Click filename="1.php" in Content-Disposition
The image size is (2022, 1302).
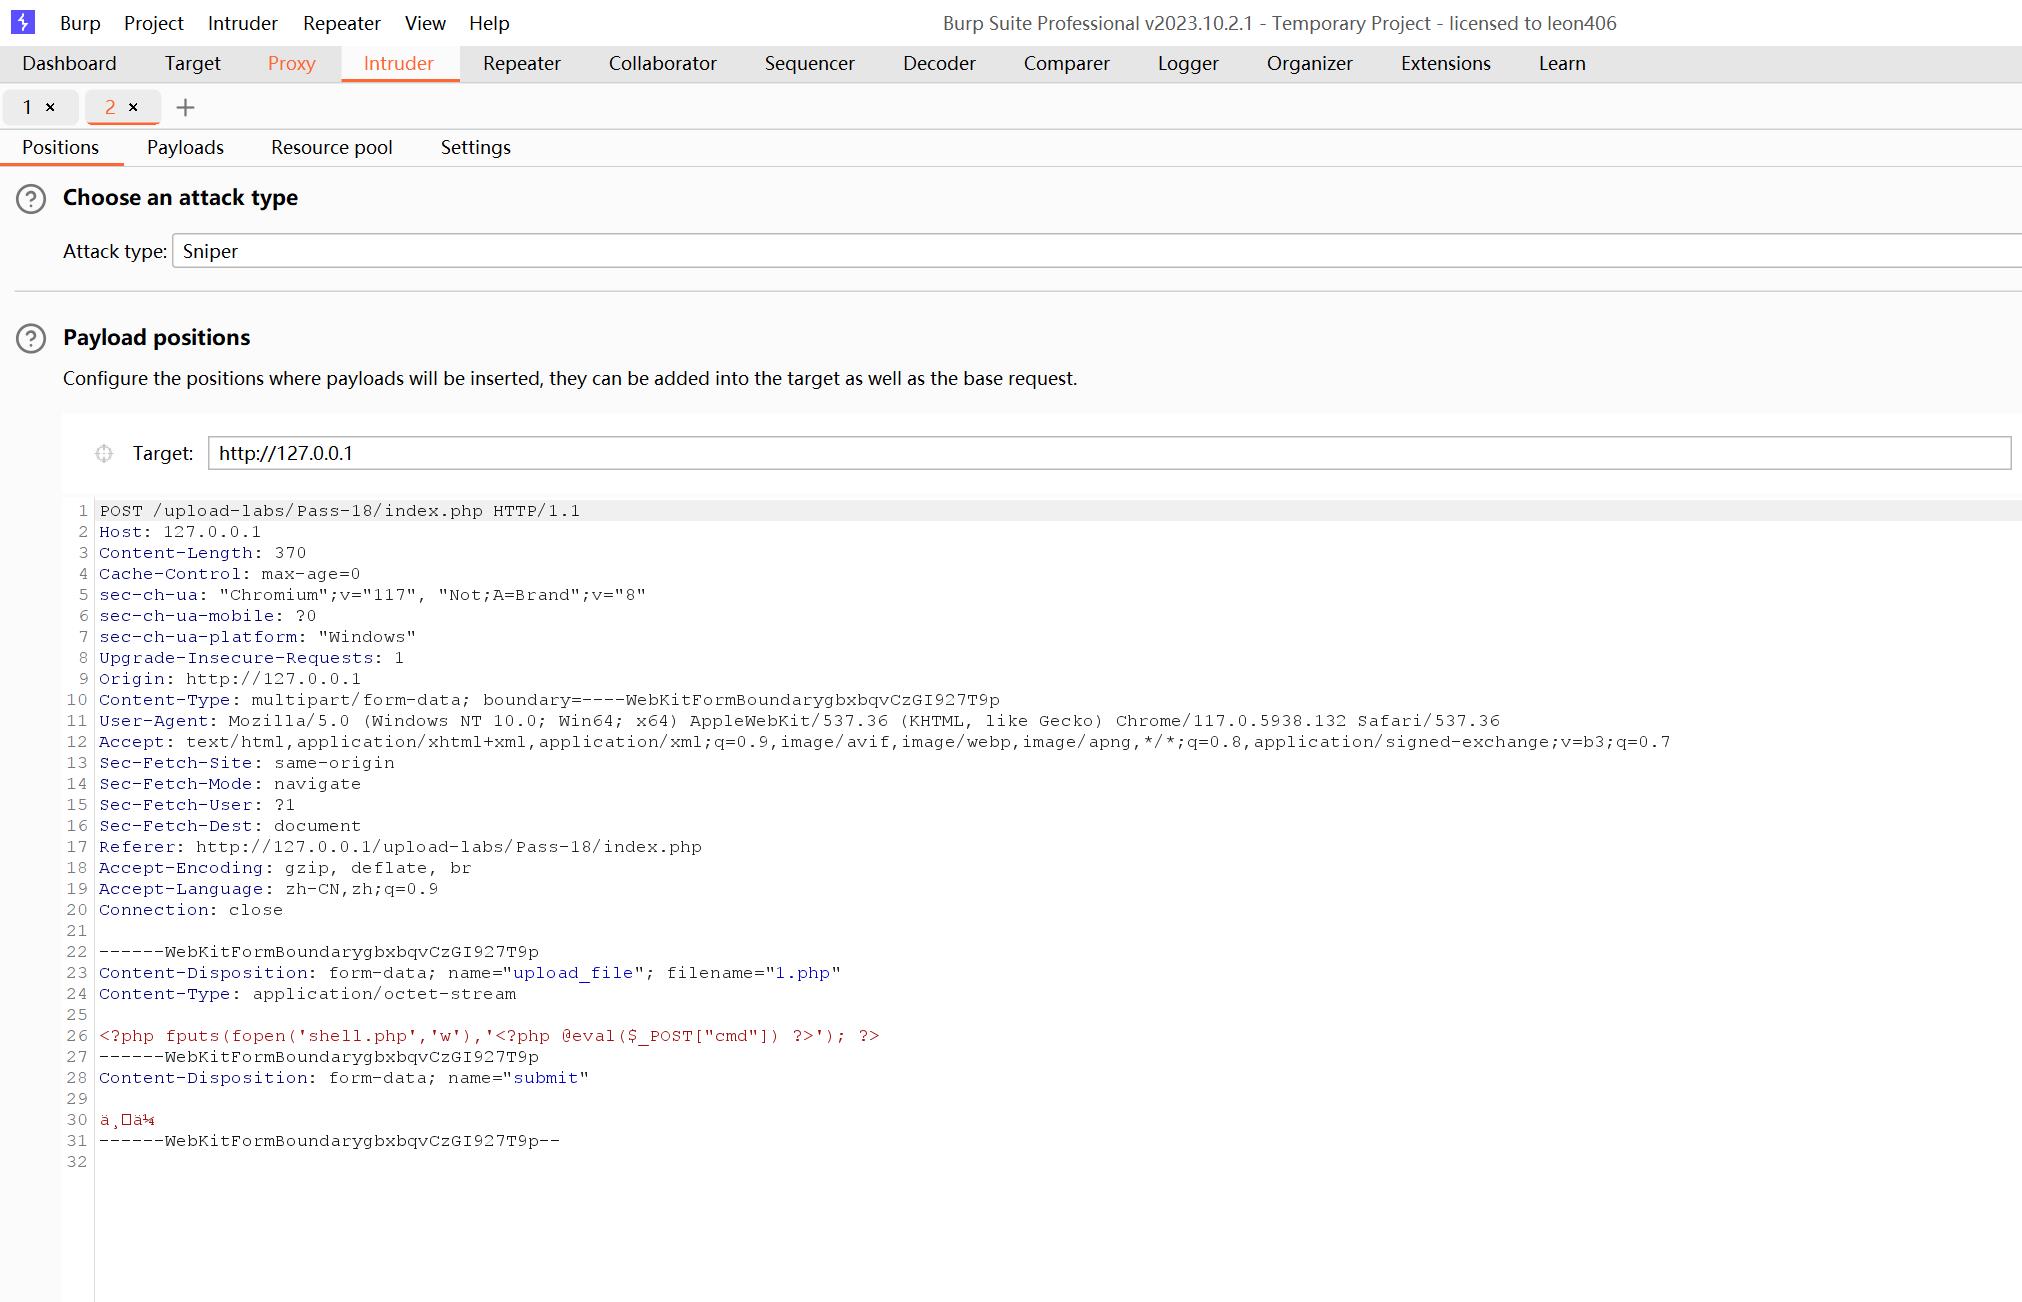754,973
